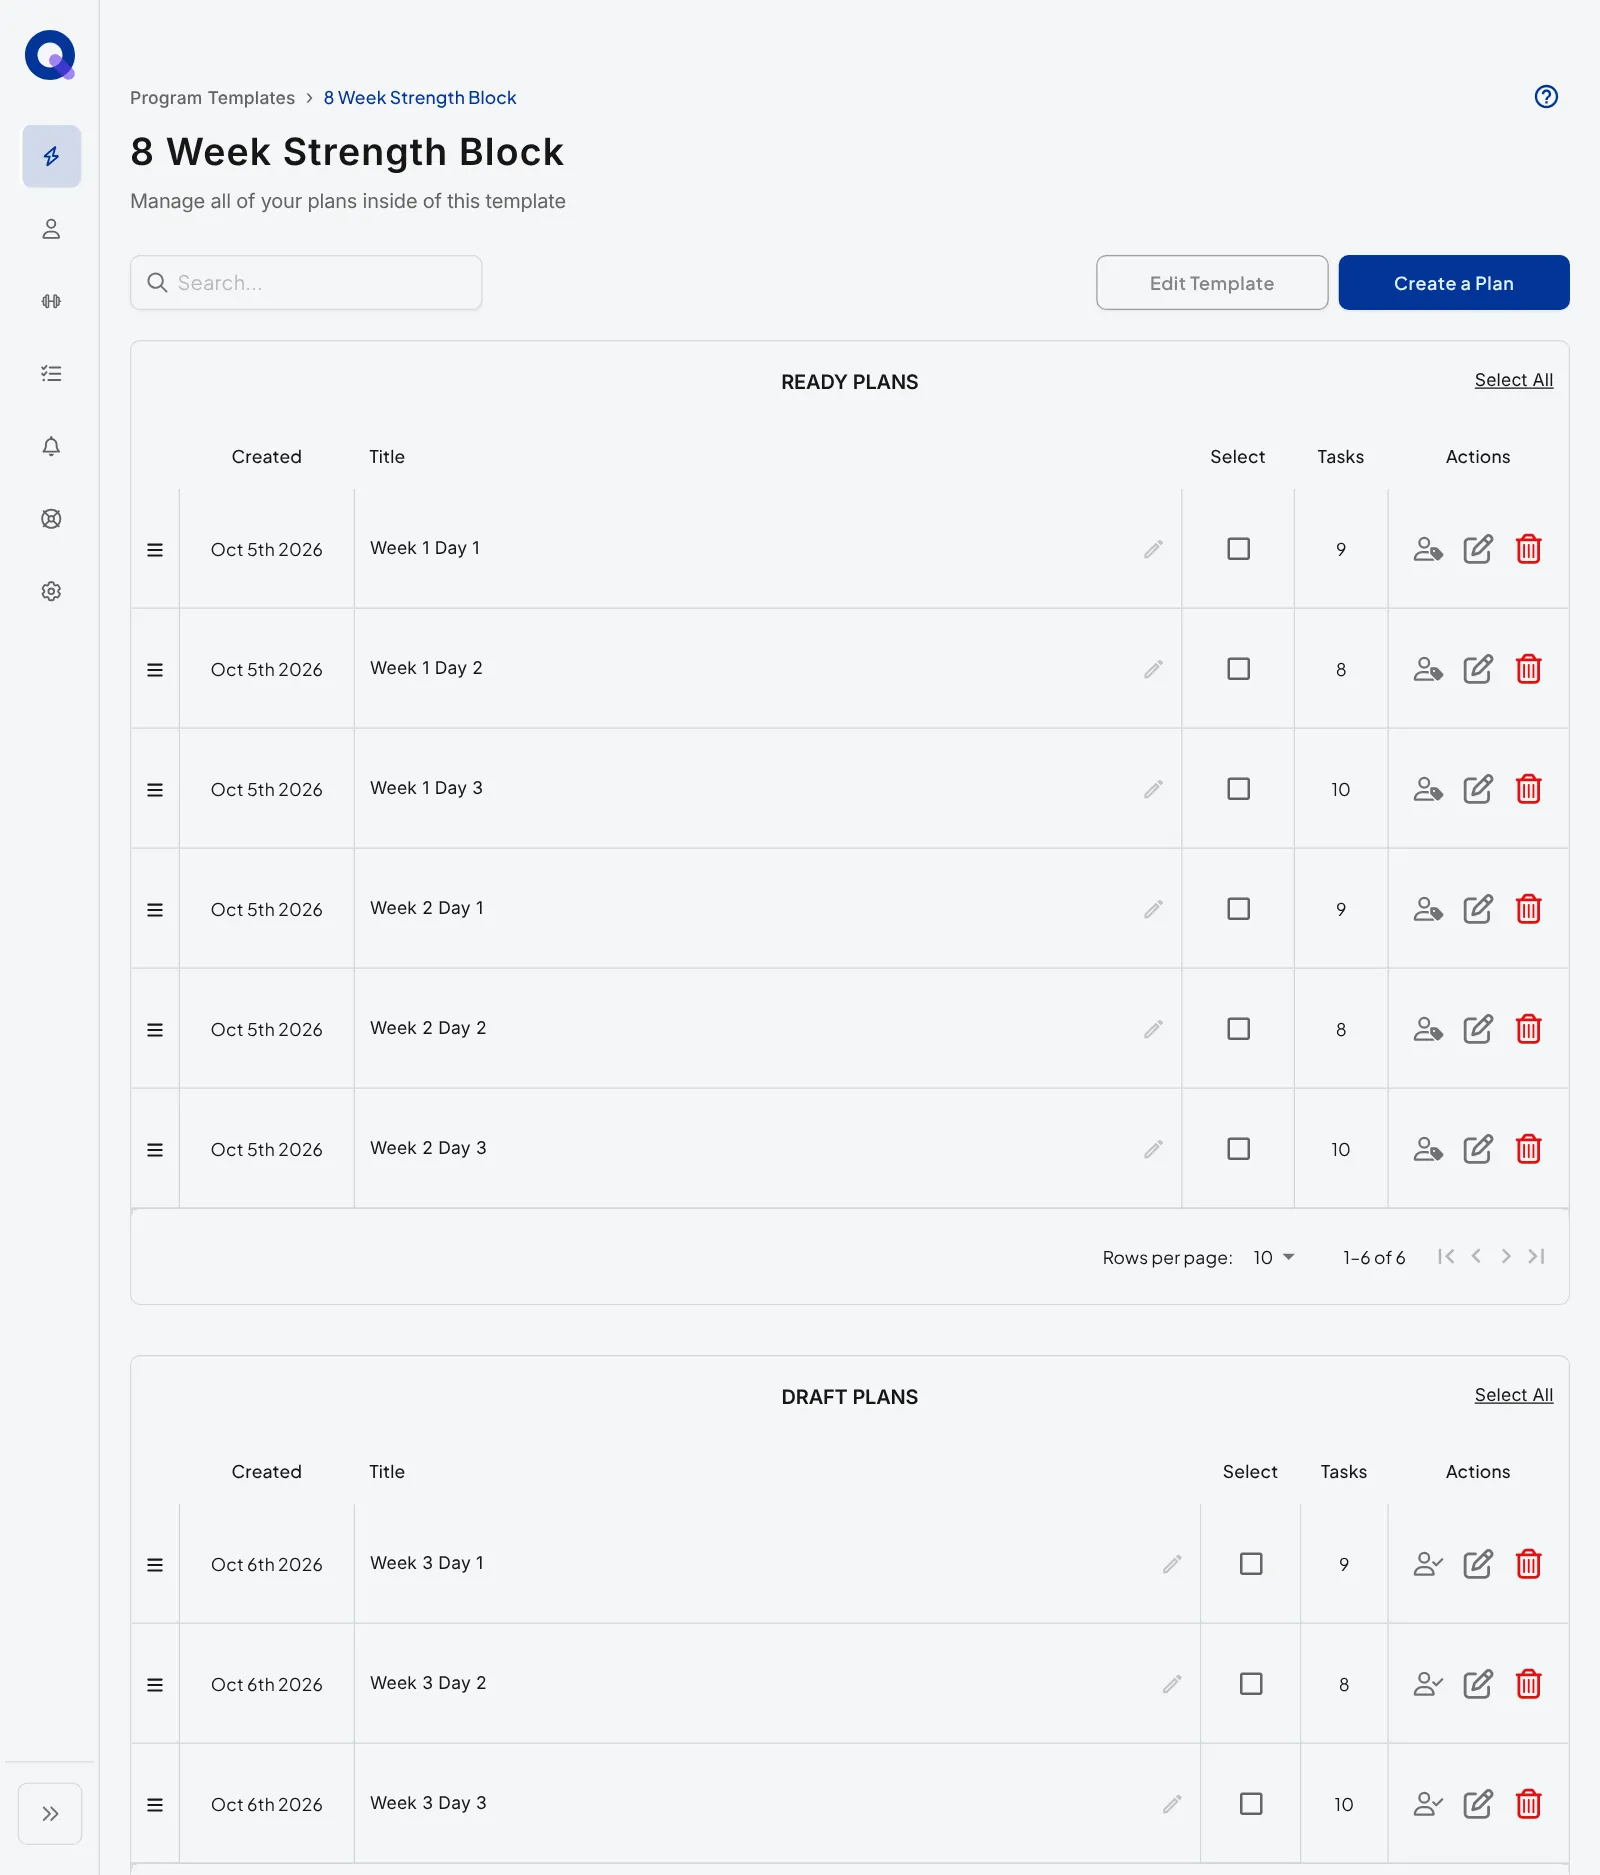The width and height of the screenshot is (1600, 1875).
Task: Delete the Week 2 Day 2 plan
Action: [1528, 1029]
